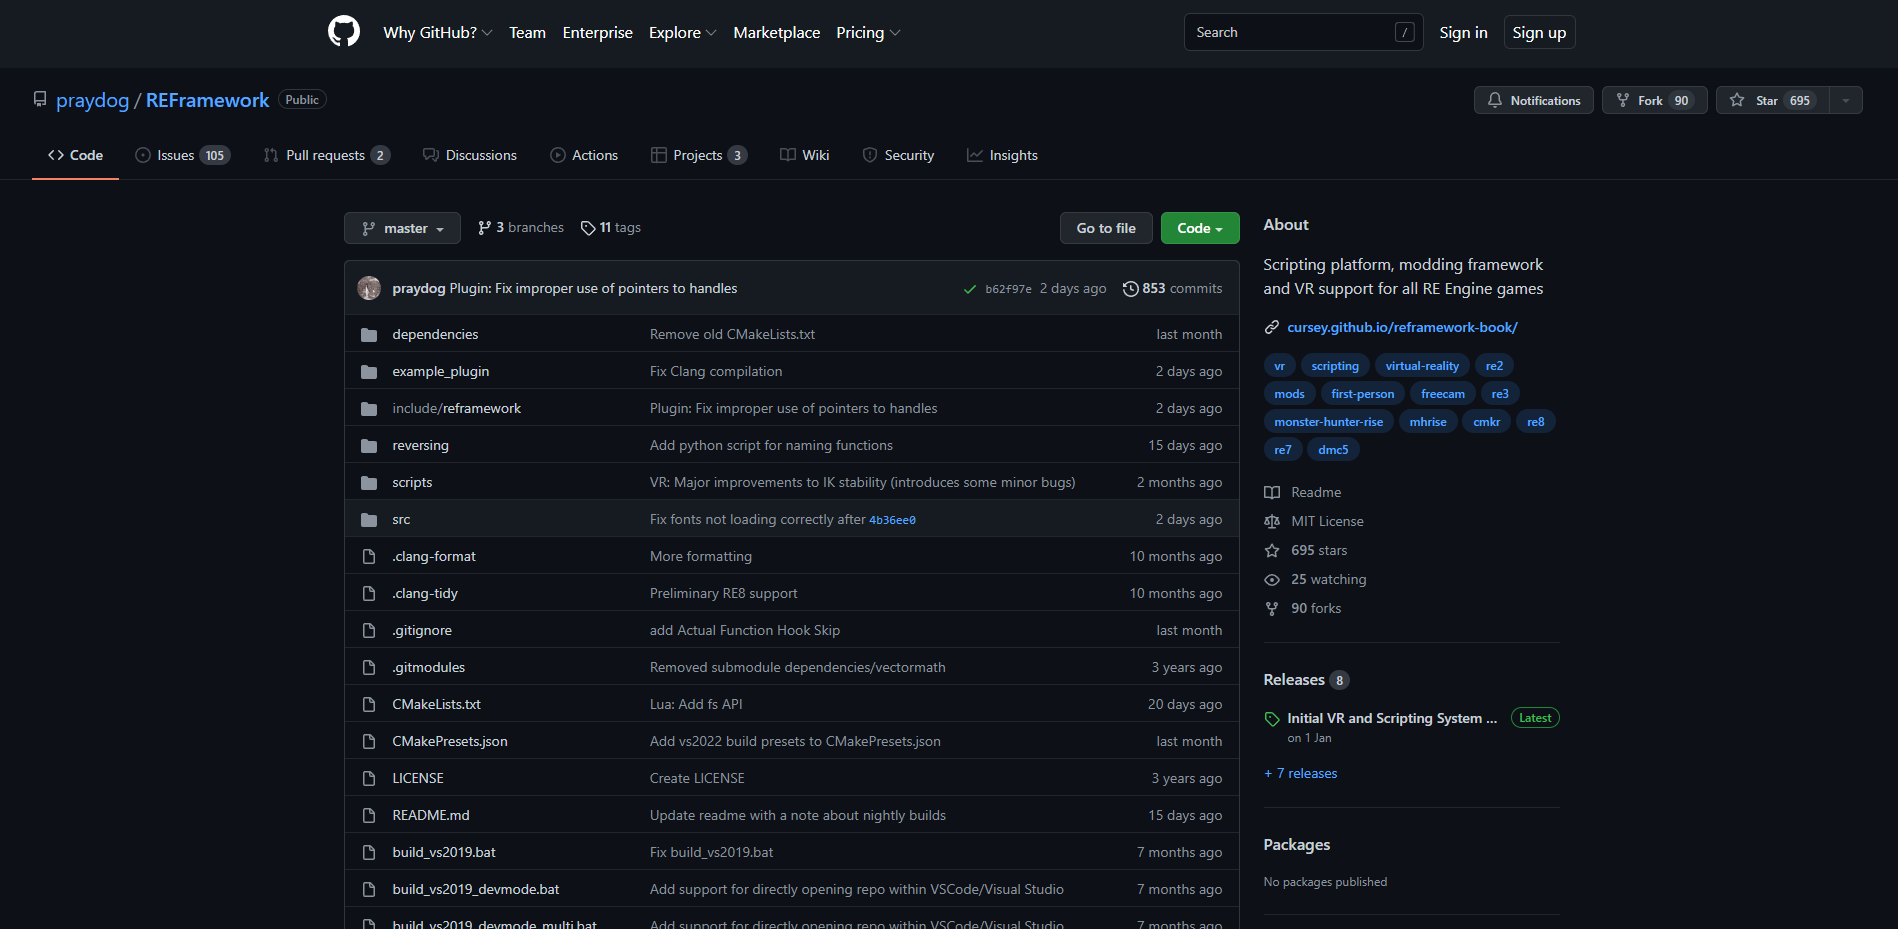Open the master branch selector
Viewport: 1898px width, 929px height.
point(402,228)
